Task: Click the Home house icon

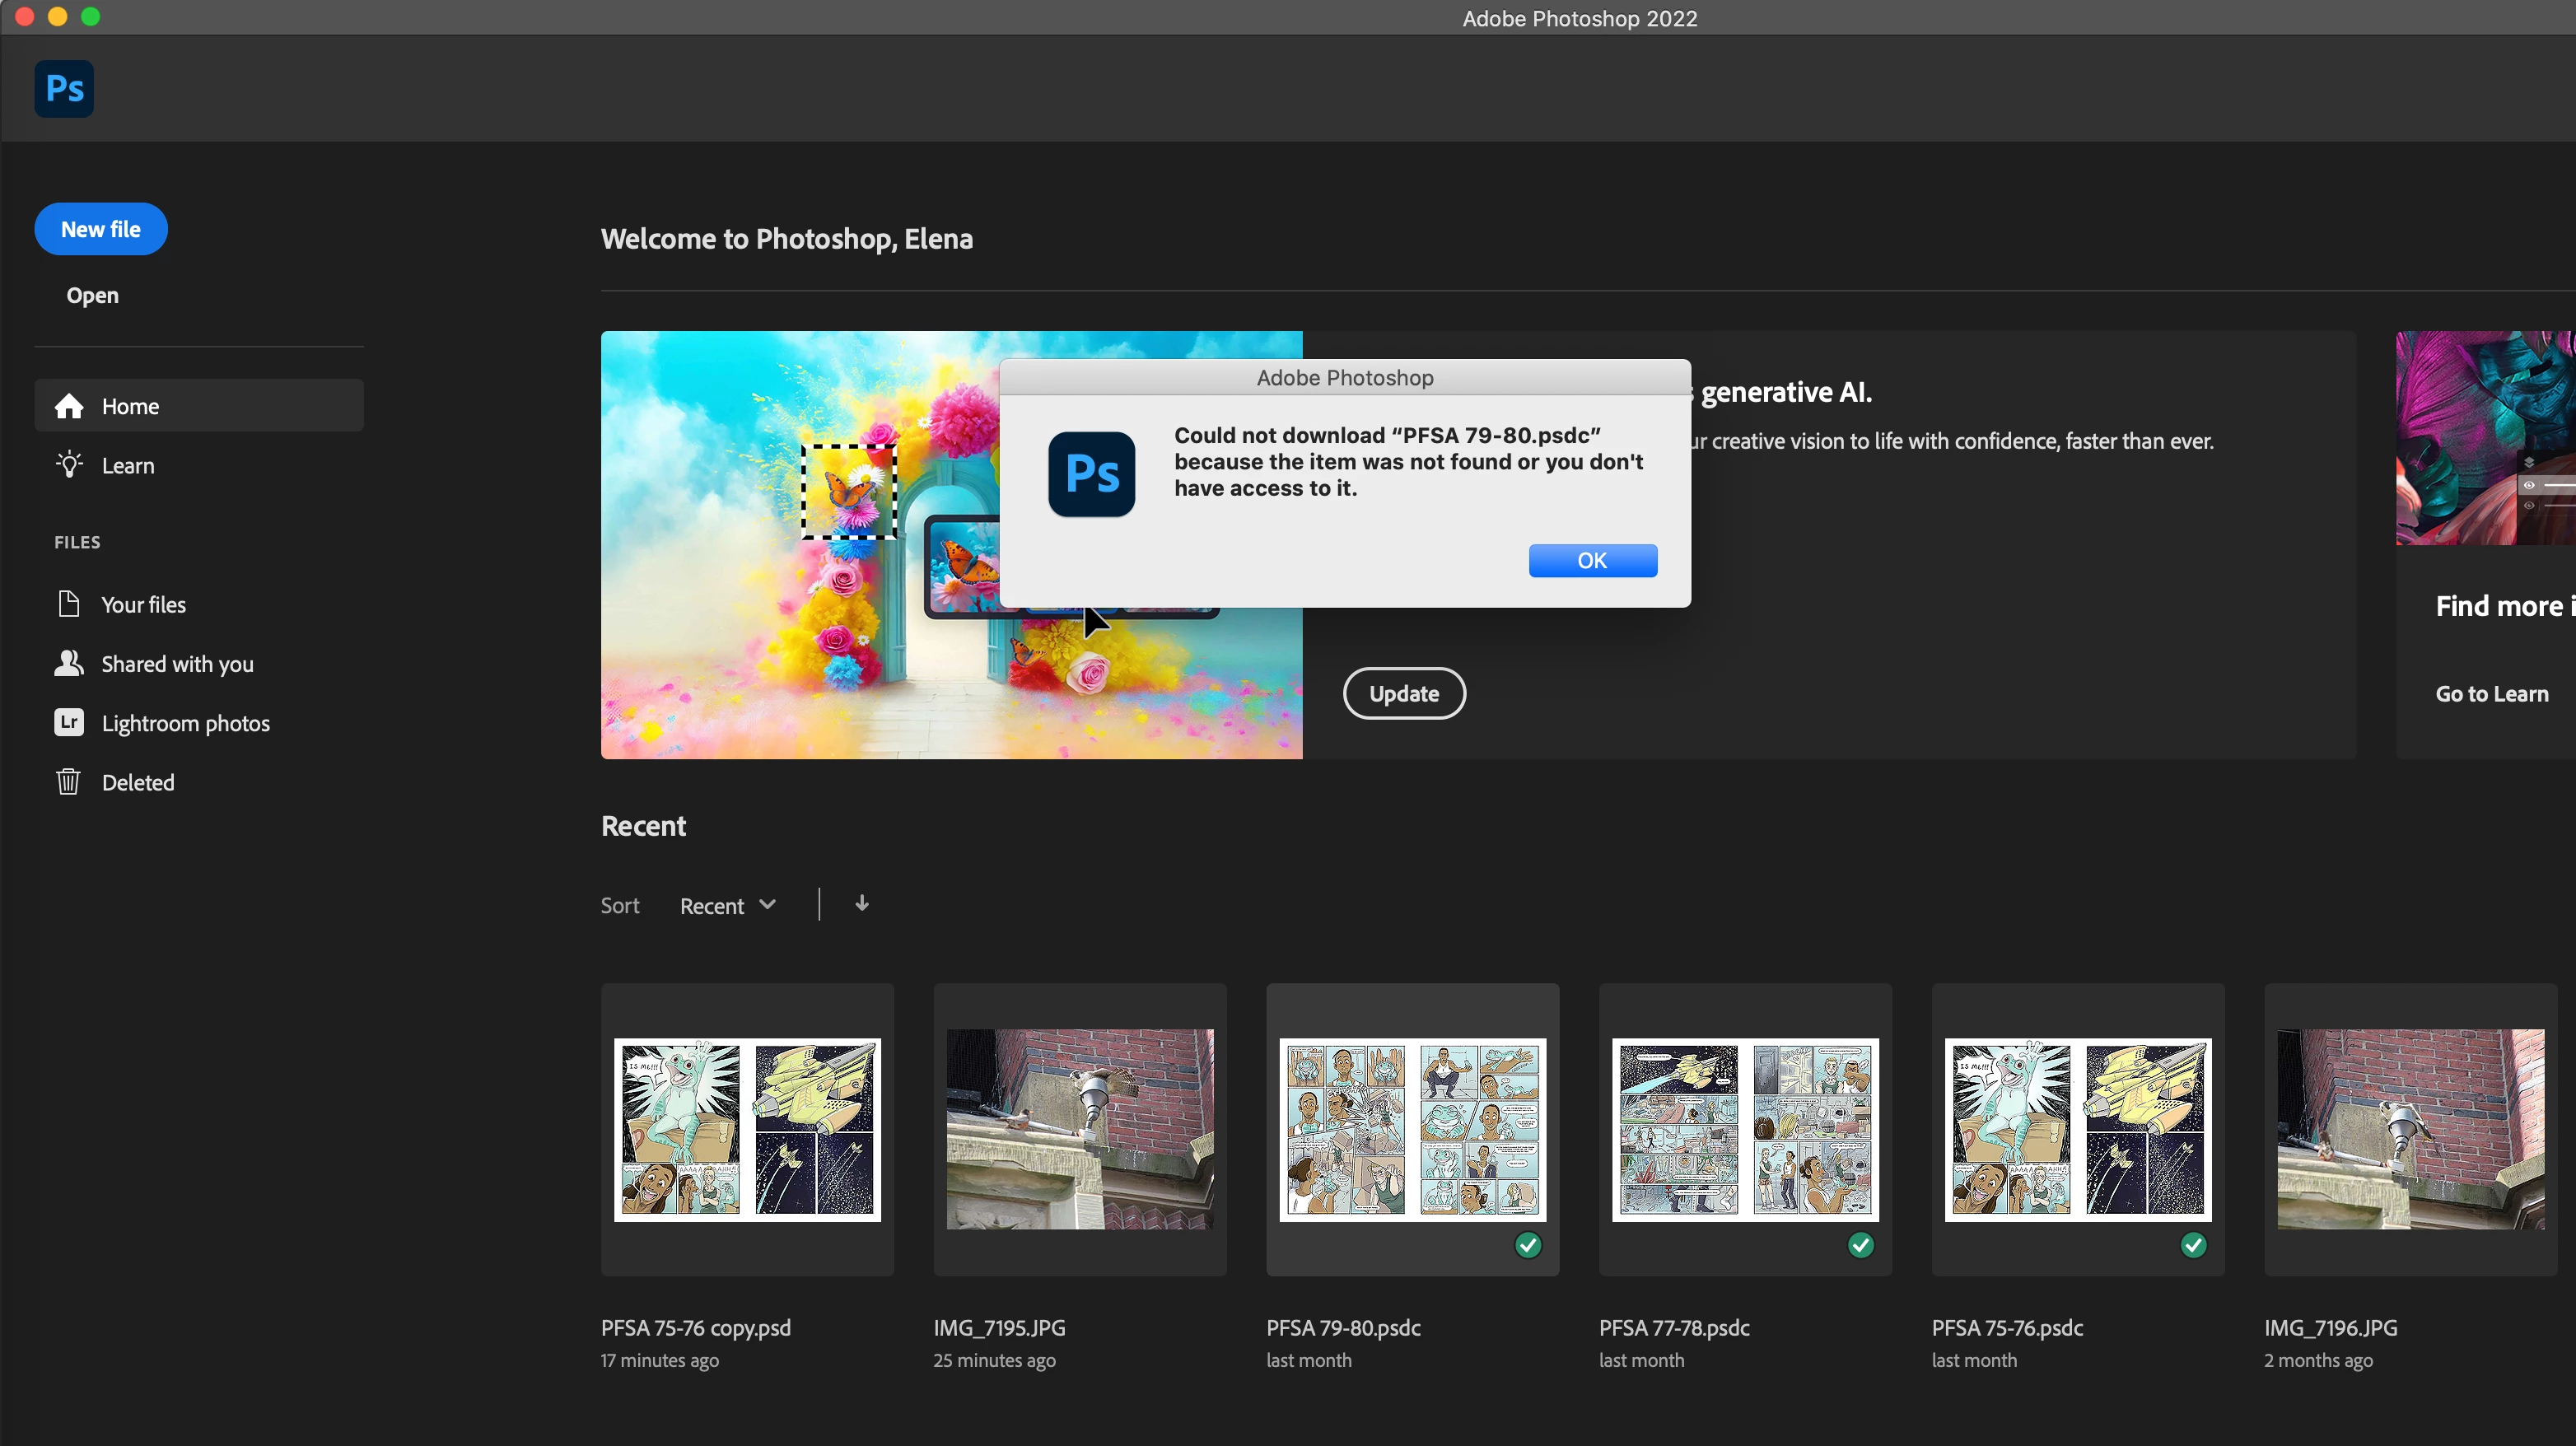Action: [x=69, y=406]
